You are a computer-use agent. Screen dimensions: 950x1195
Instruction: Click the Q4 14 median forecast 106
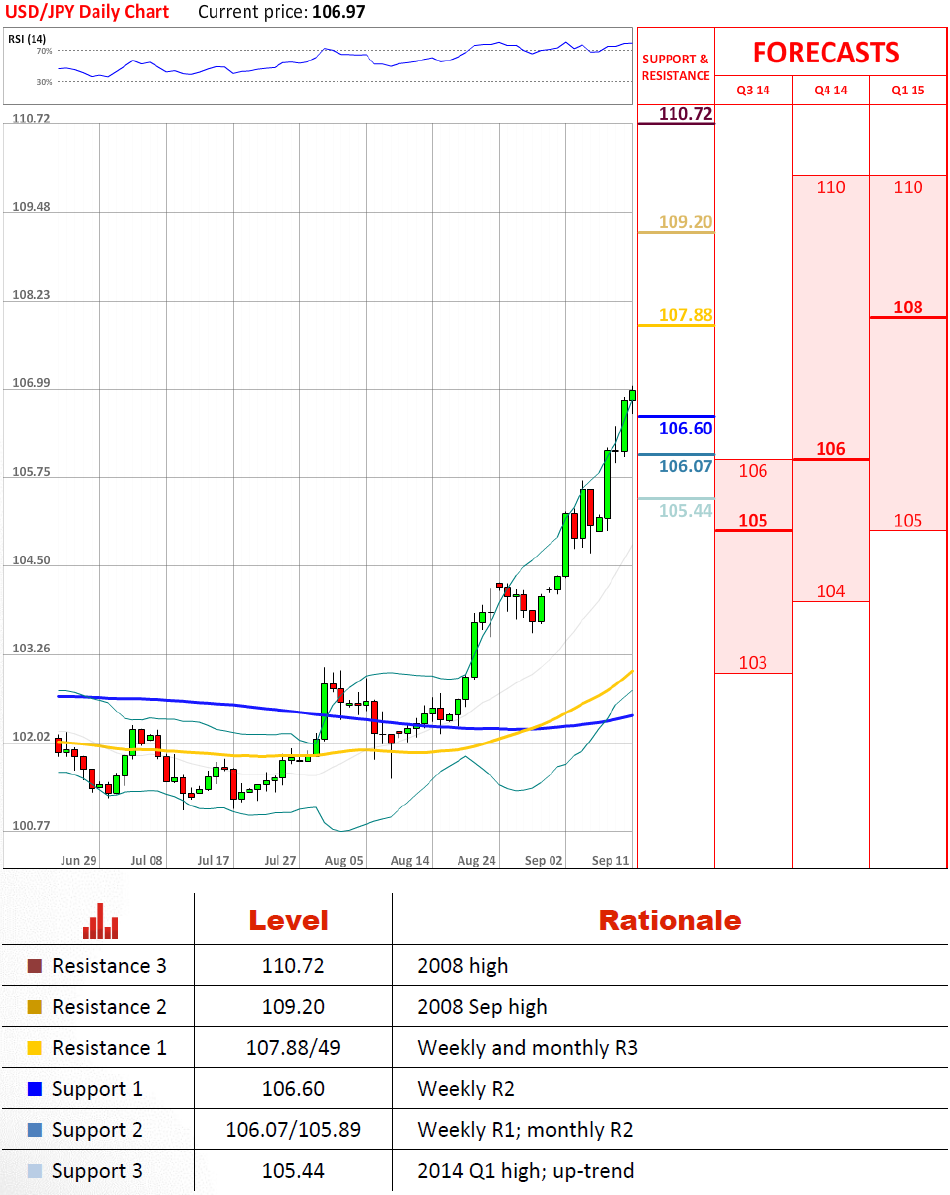(830, 449)
